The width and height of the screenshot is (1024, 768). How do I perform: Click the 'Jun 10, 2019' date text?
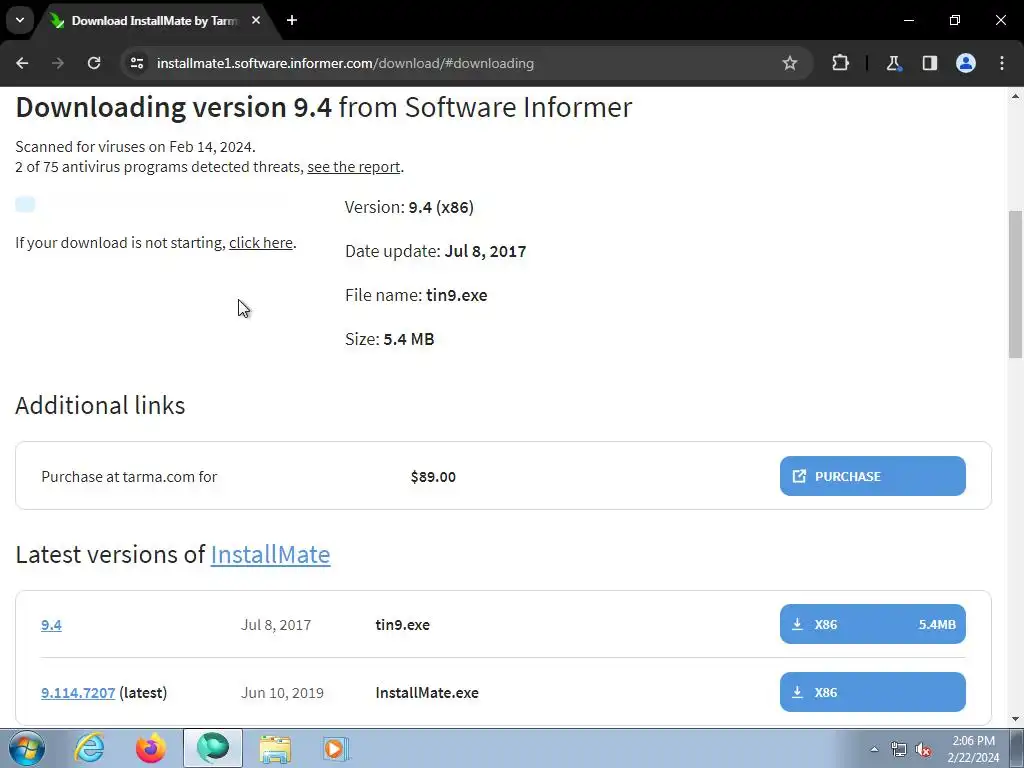pyautogui.click(x=282, y=693)
